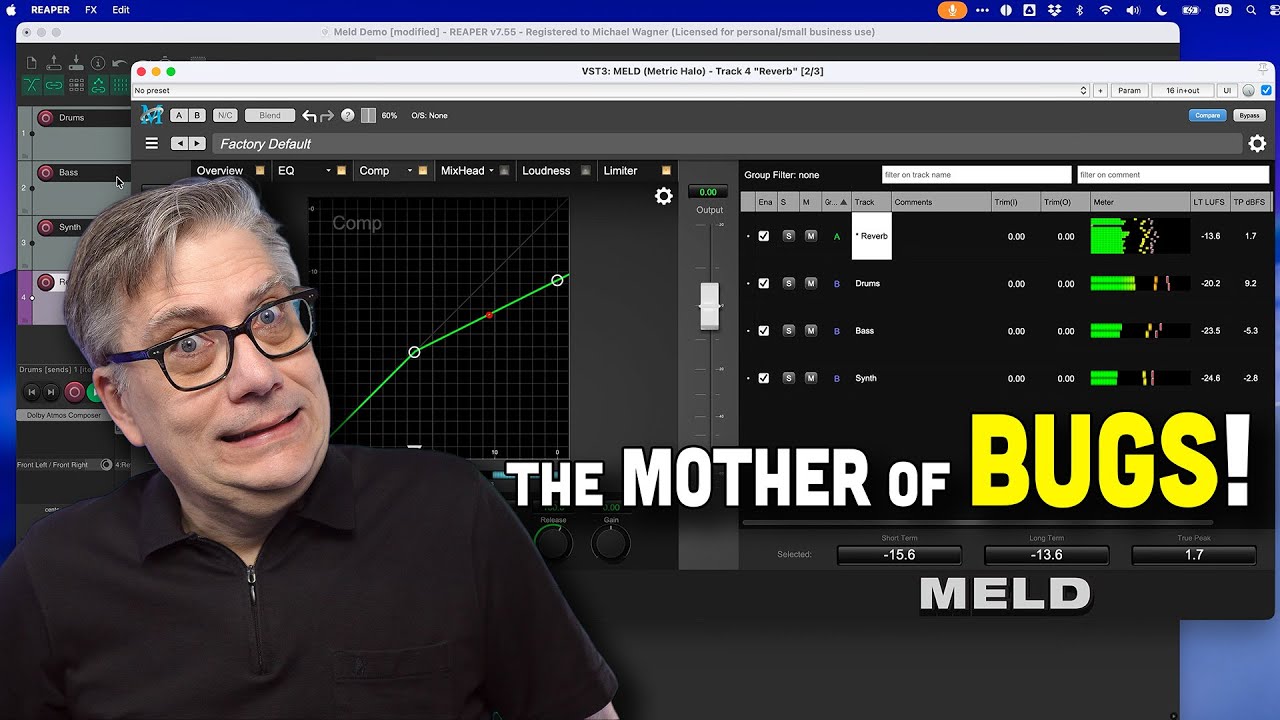
Task: Click REAPER save project icon
Action: 75,63
